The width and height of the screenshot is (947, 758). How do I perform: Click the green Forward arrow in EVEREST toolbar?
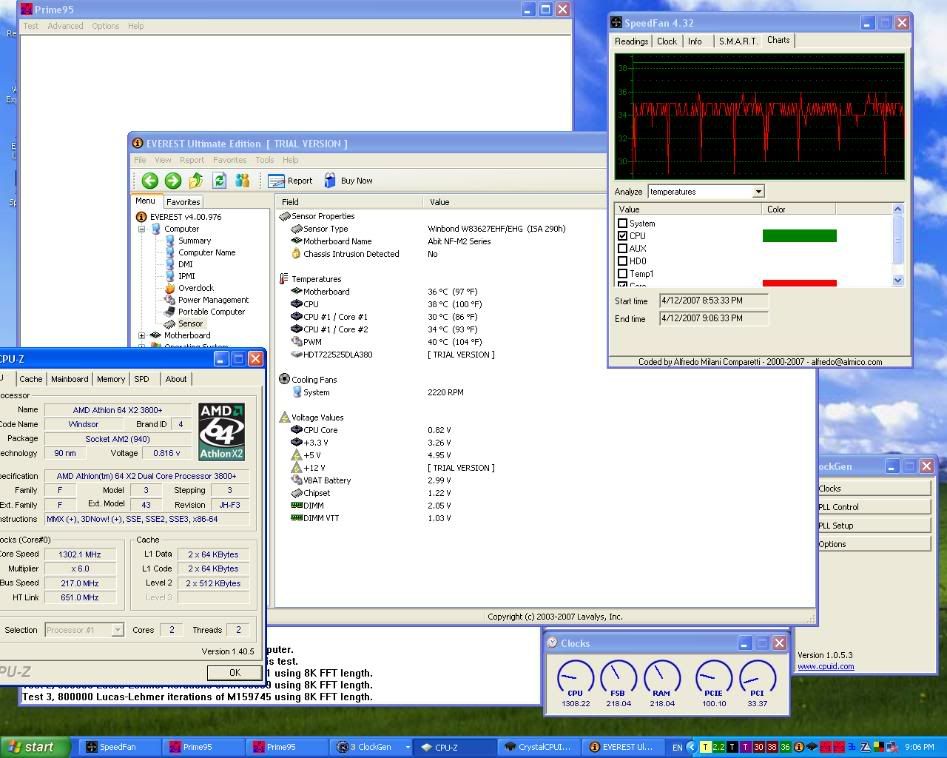[x=173, y=181]
